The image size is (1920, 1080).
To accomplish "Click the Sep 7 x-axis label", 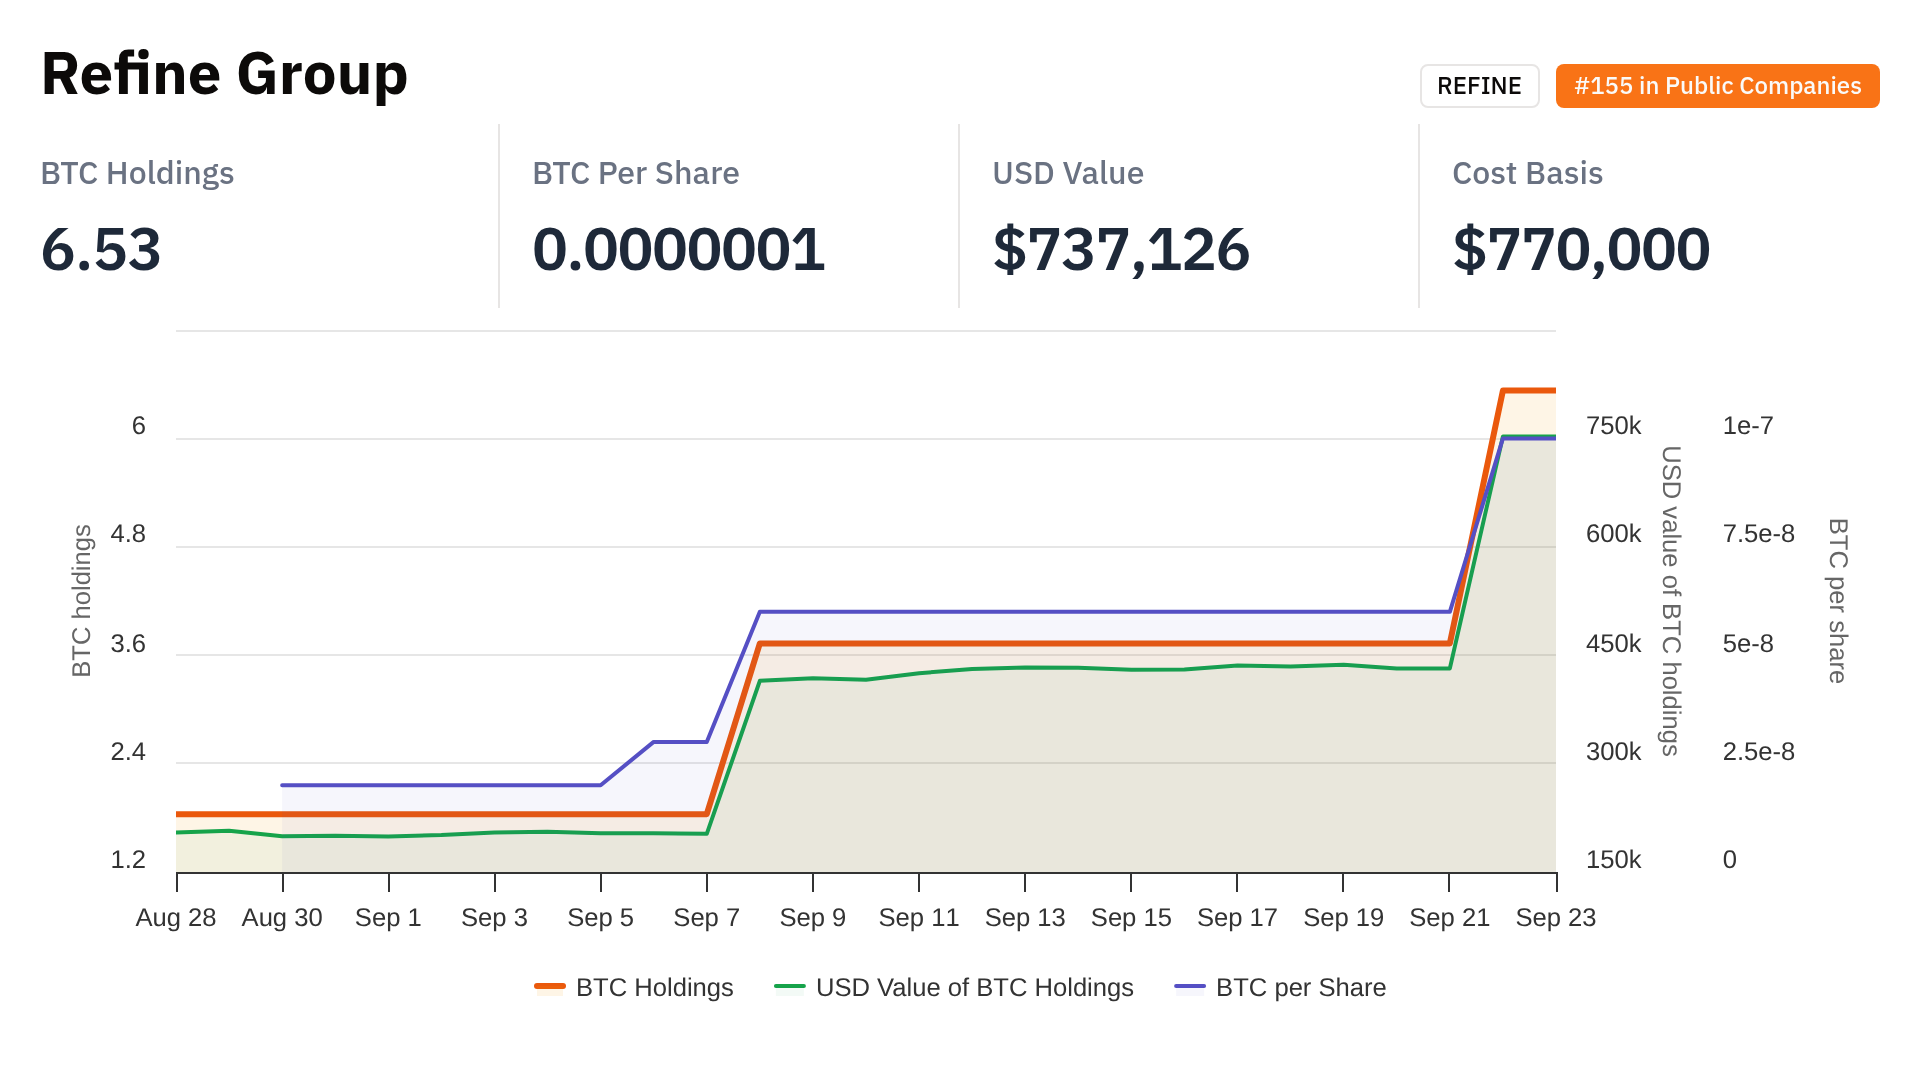I will coord(706,917).
